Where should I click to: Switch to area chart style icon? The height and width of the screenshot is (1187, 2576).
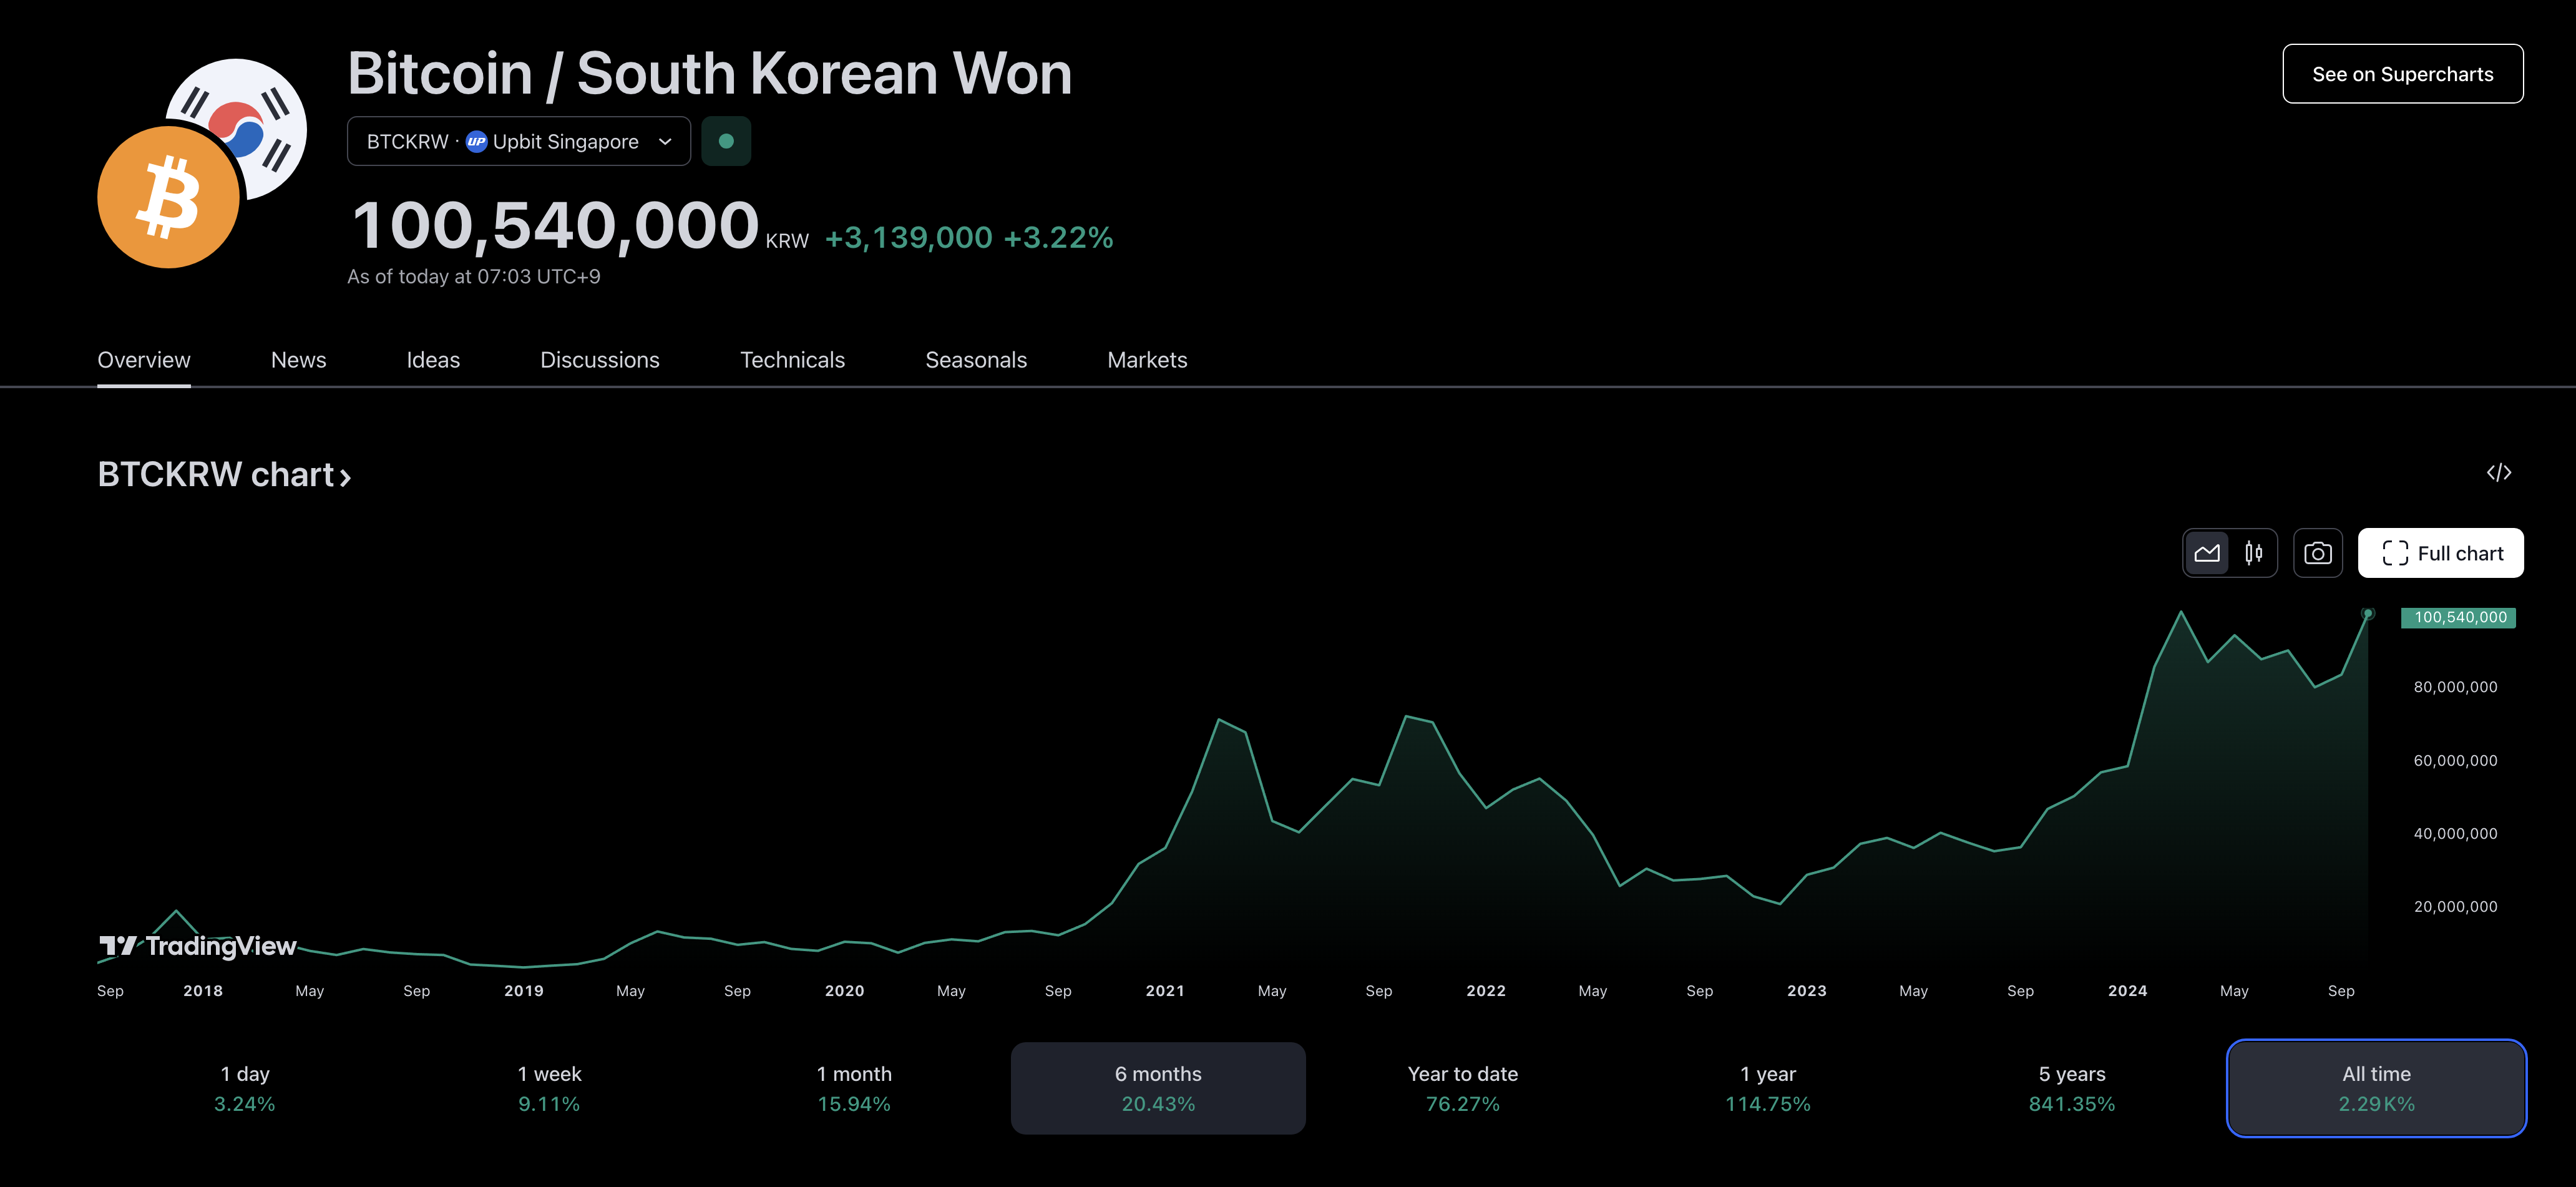coord(2206,553)
